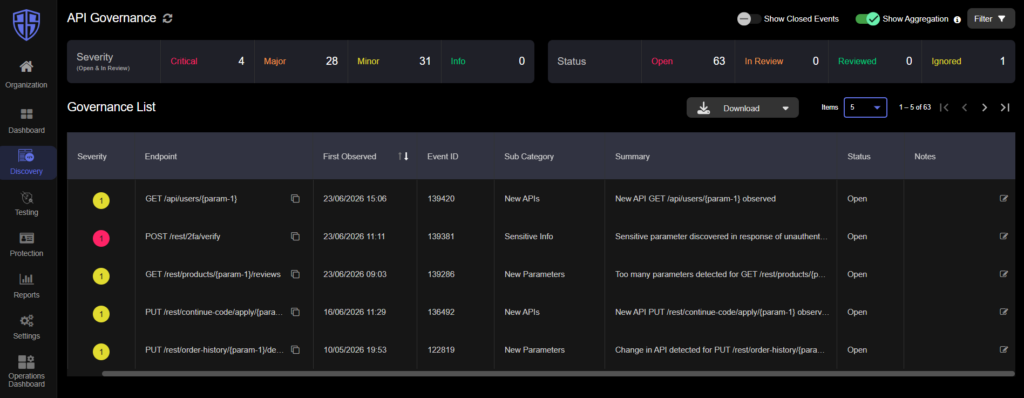The width and height of the screenshot is (1024, 398).
Task: Toggle Show Aggregation switch off
Action: (868, 19)
